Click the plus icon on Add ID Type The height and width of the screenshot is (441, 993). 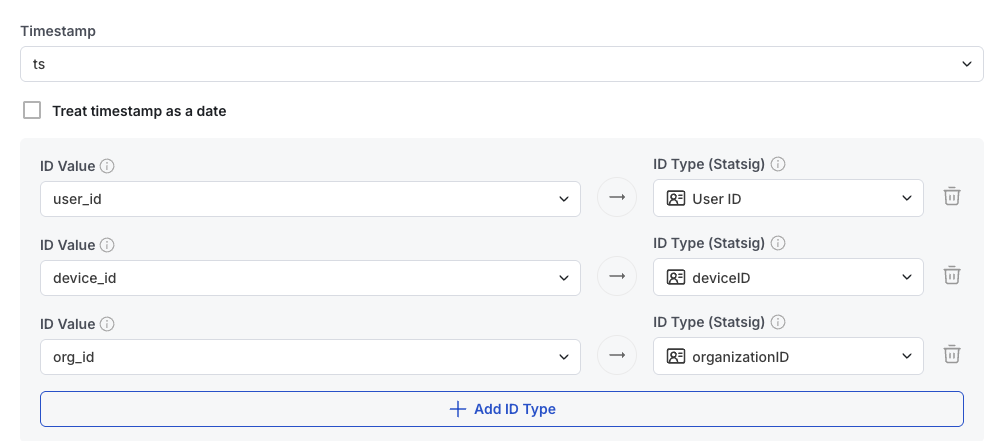pos(458,409)
